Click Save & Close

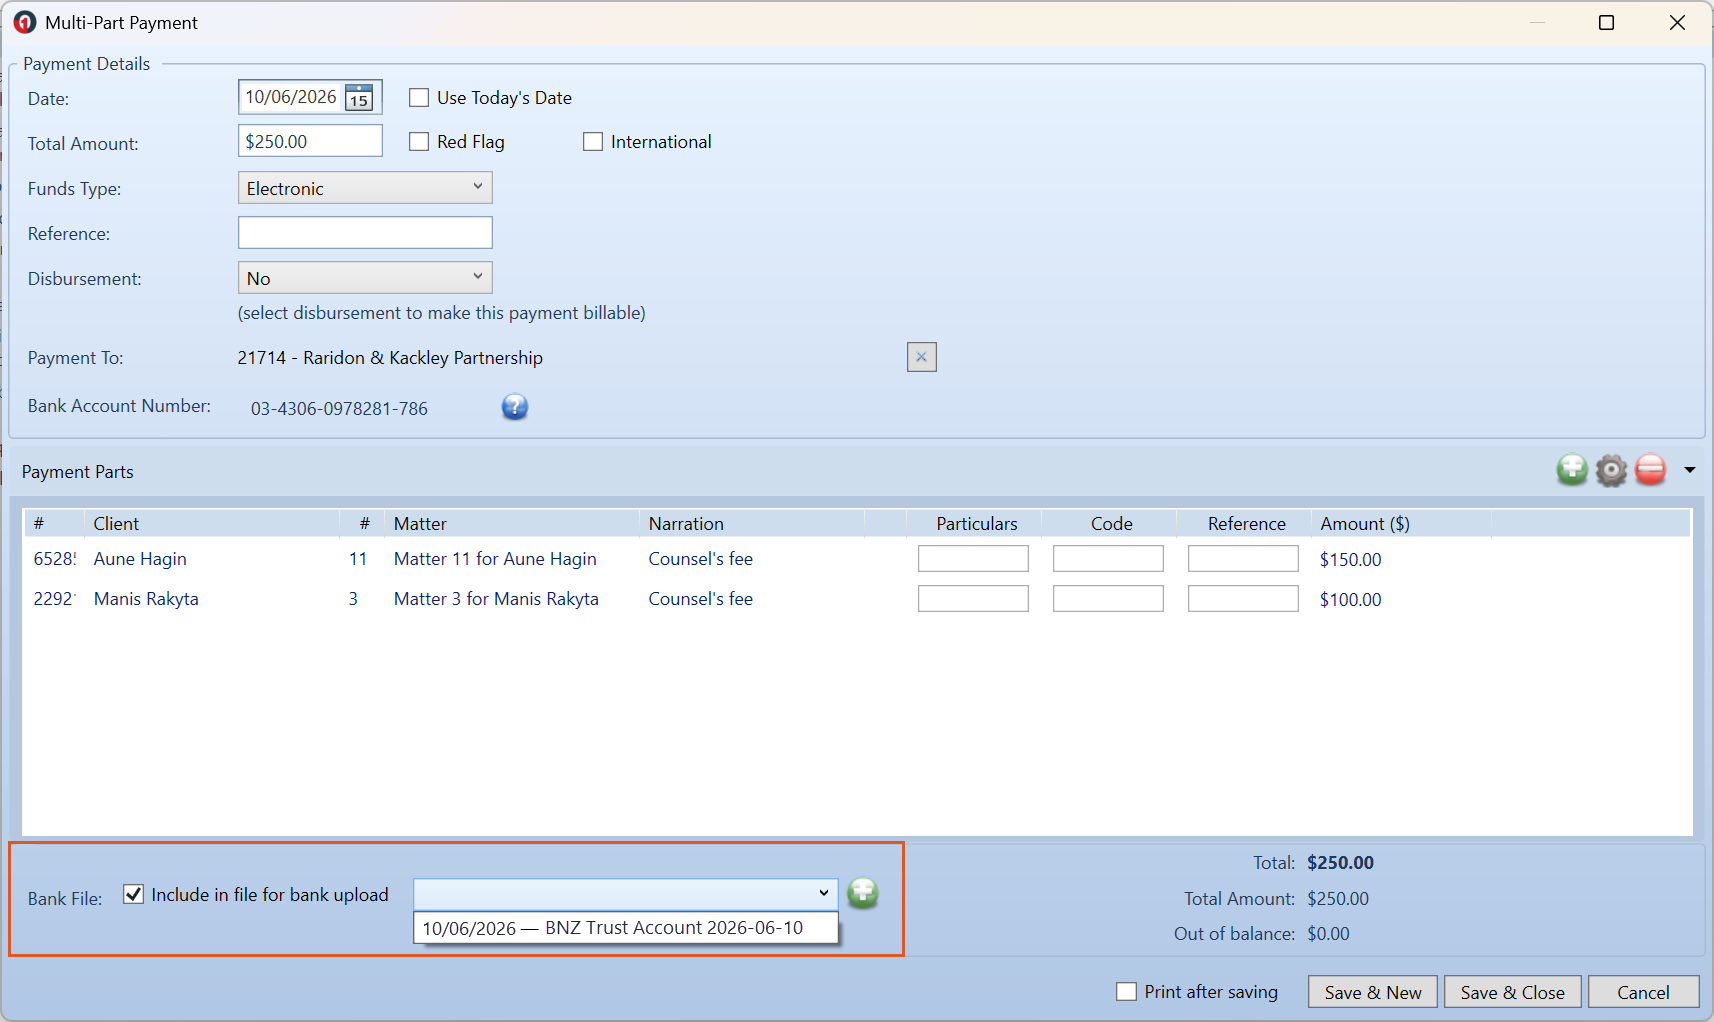(x=1512, y=992)
